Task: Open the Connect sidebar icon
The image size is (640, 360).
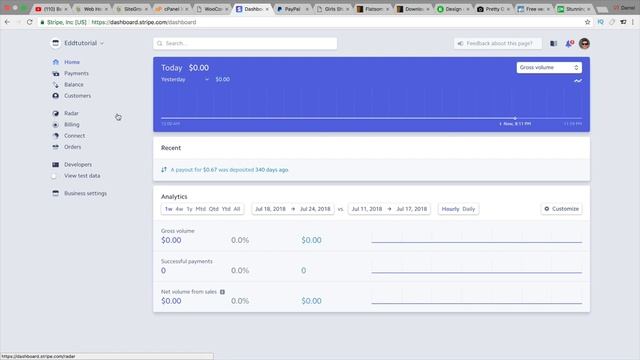Action: (56, 136)
